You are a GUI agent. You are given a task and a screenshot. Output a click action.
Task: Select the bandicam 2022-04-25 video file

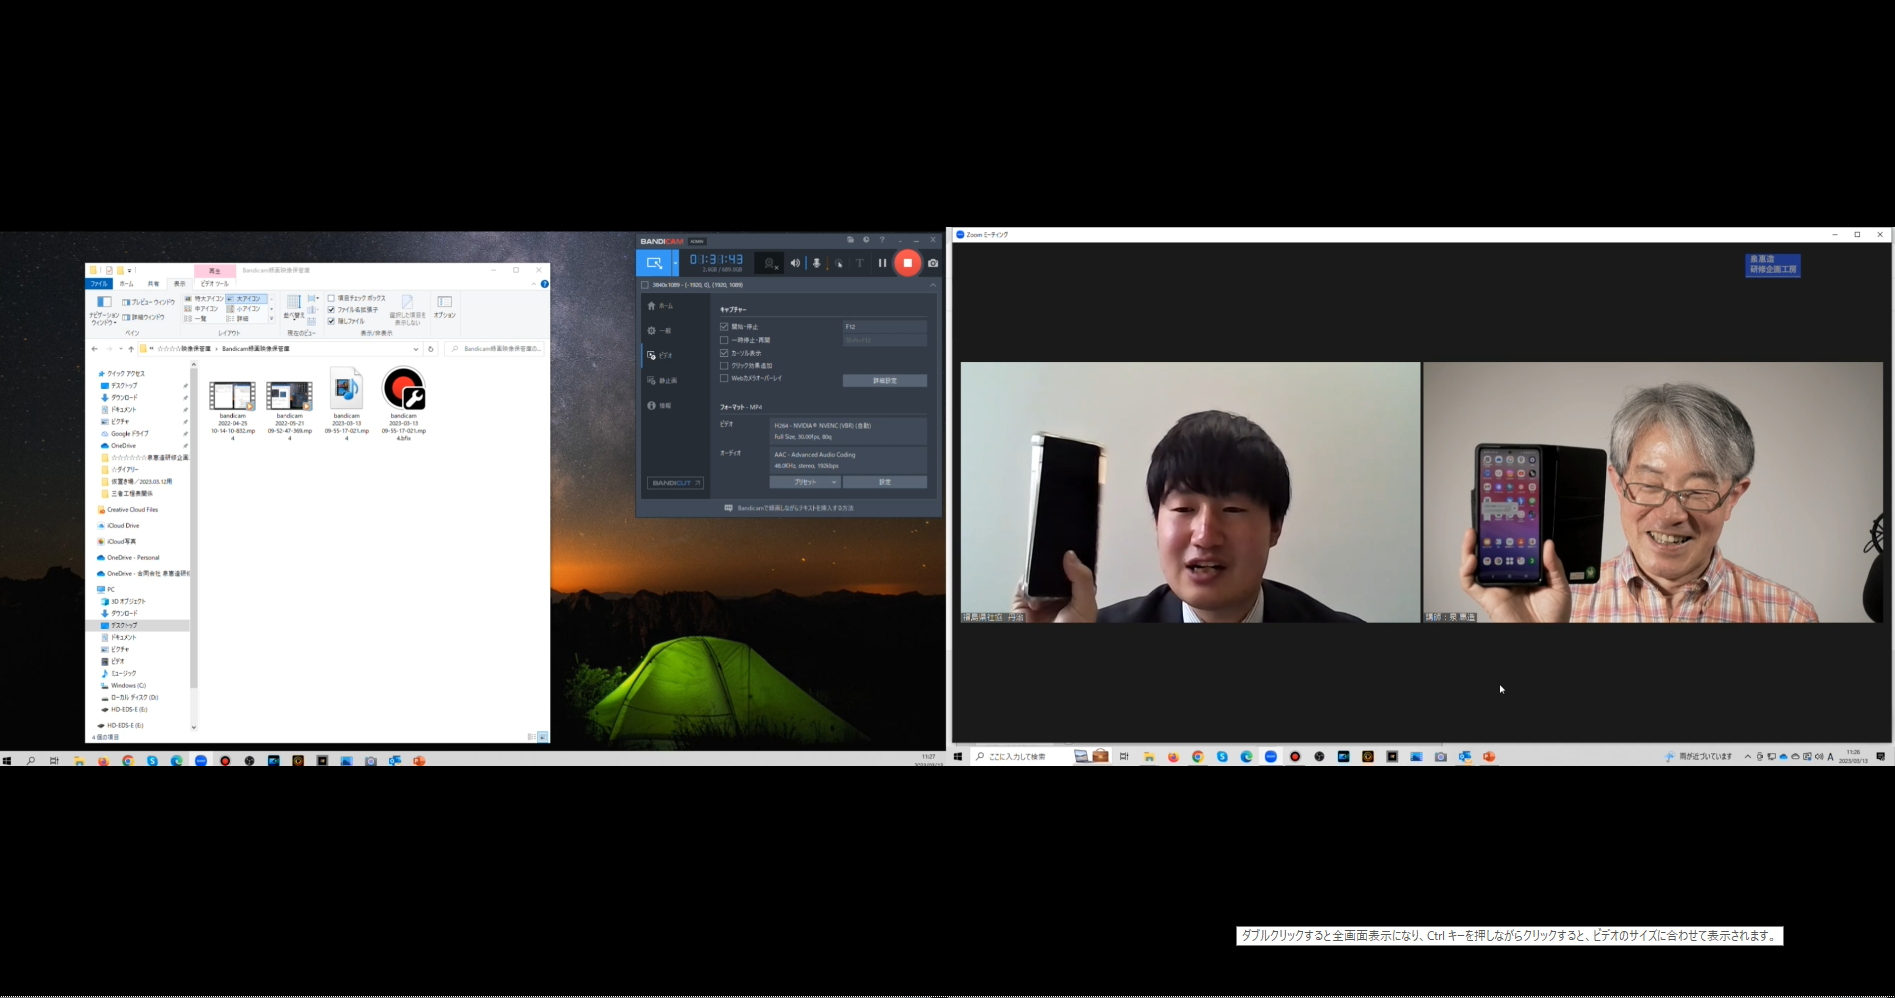[x=232, y=410]
